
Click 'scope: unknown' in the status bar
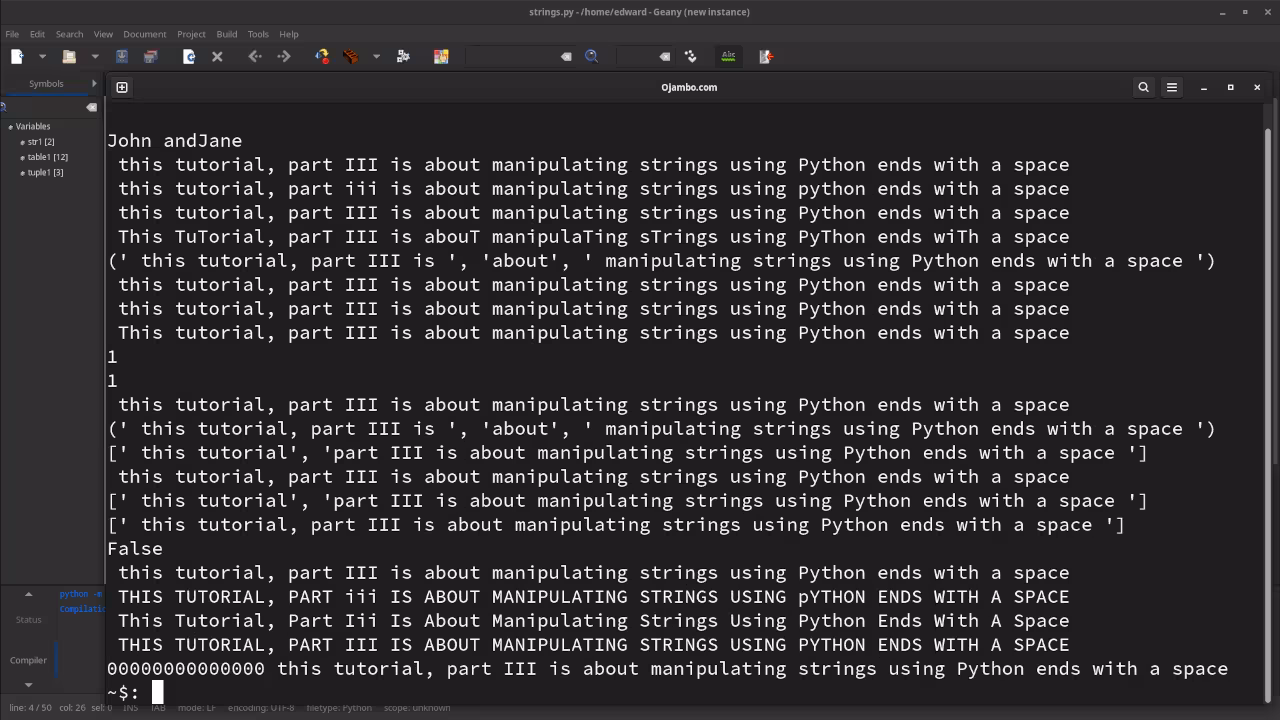417,708
